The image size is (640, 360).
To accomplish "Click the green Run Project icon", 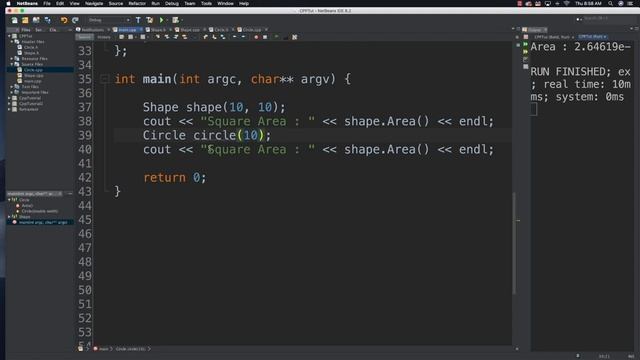I will [x=162, y=20].
